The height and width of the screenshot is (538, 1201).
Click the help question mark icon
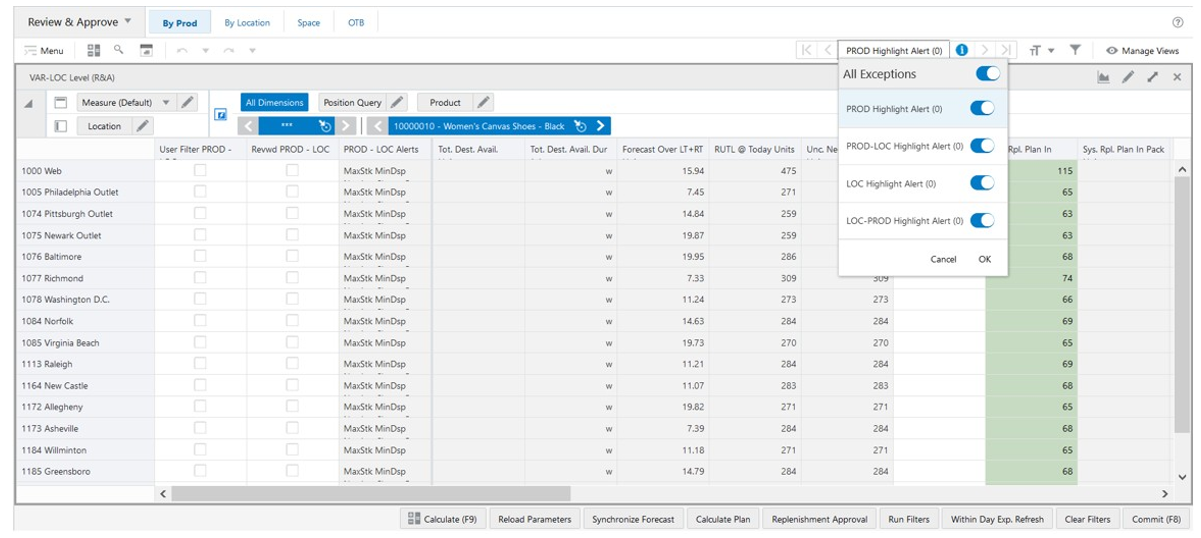pyautogui.click(x=1178, y=22)
